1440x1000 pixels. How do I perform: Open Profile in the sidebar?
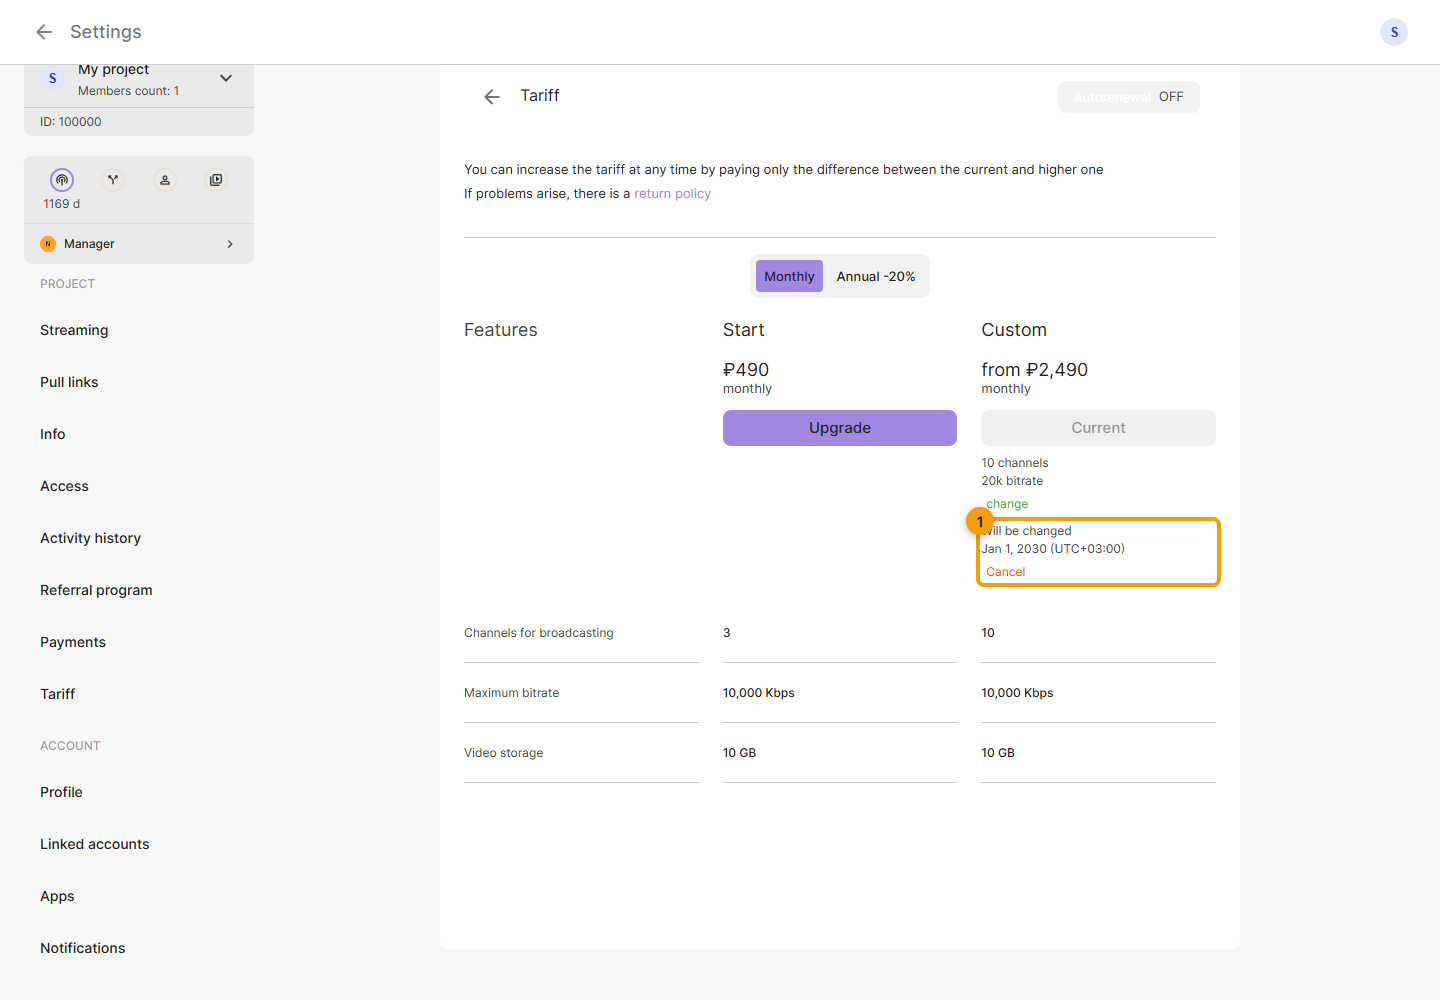click(61, 792)
